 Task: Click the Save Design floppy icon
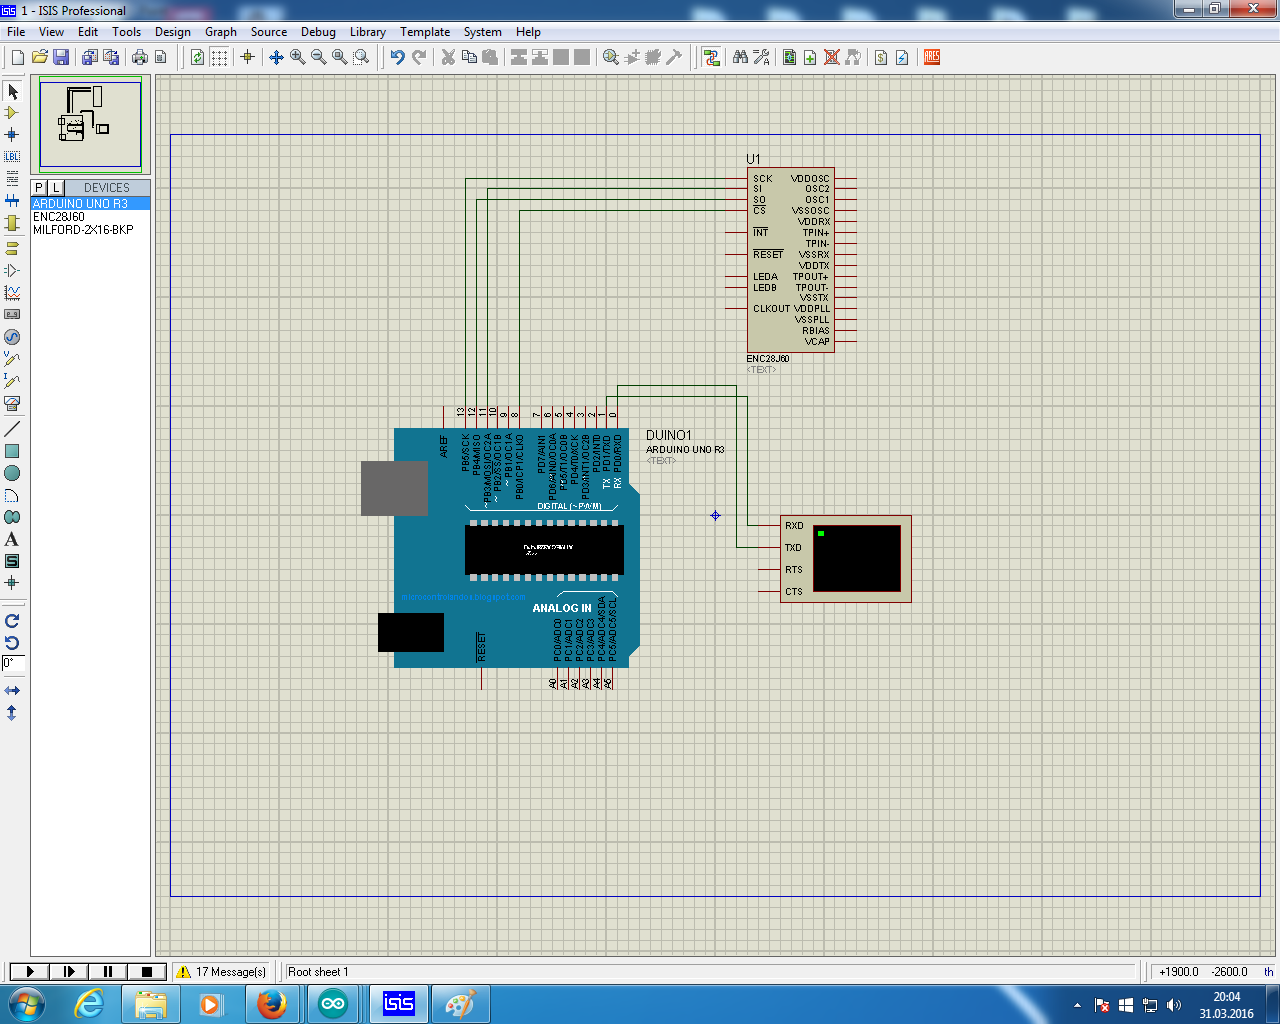coord(61,57)
